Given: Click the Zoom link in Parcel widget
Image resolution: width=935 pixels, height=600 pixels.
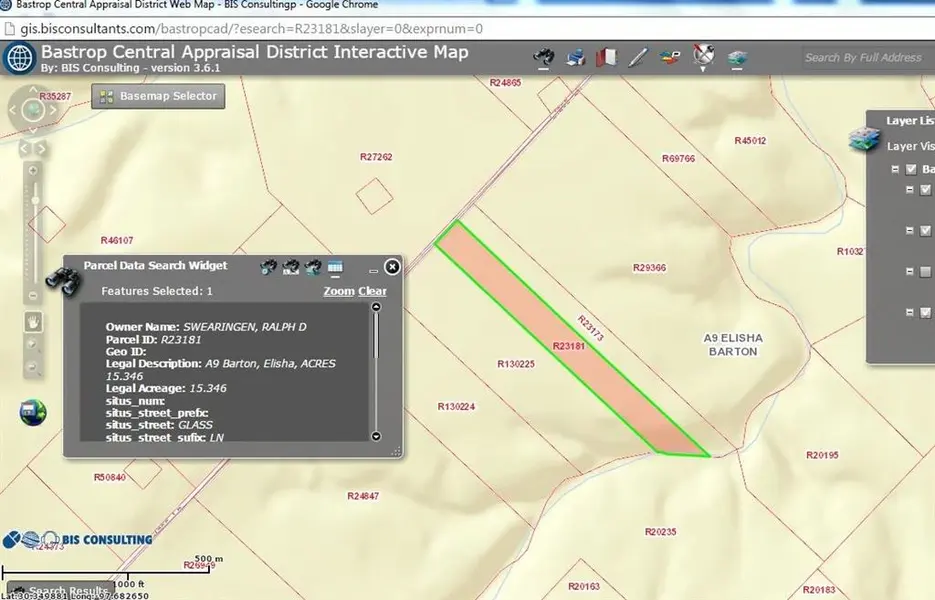Looking at the screenshot, I should (339, 291).
